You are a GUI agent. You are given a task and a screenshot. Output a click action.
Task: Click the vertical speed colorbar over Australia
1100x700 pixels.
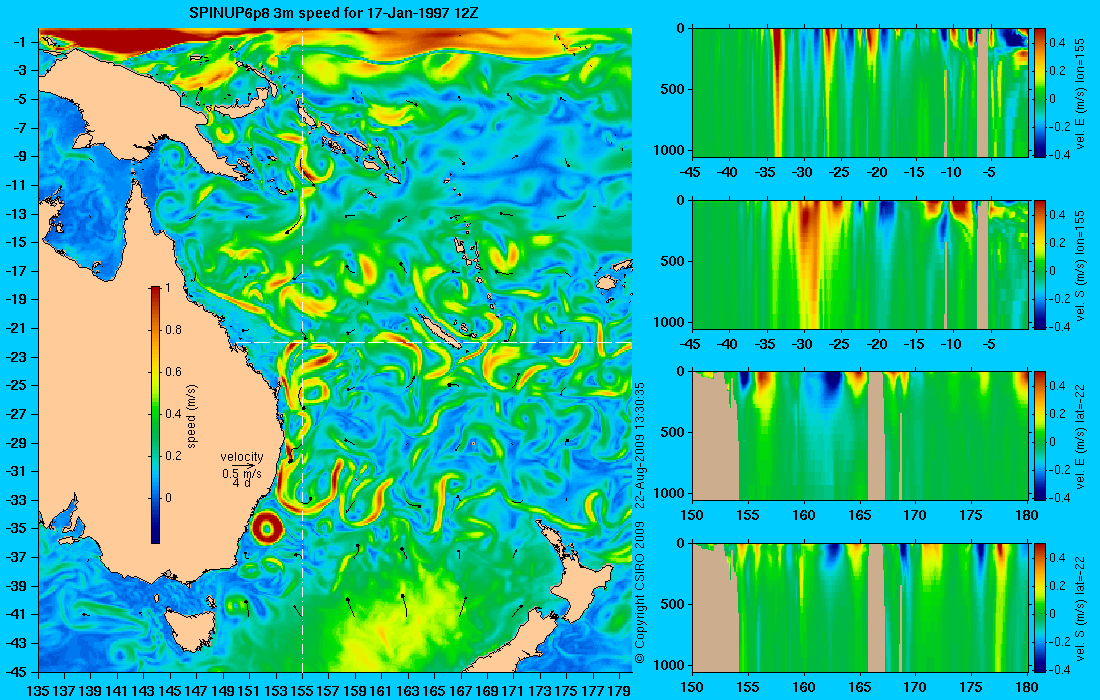coord(155,415)
